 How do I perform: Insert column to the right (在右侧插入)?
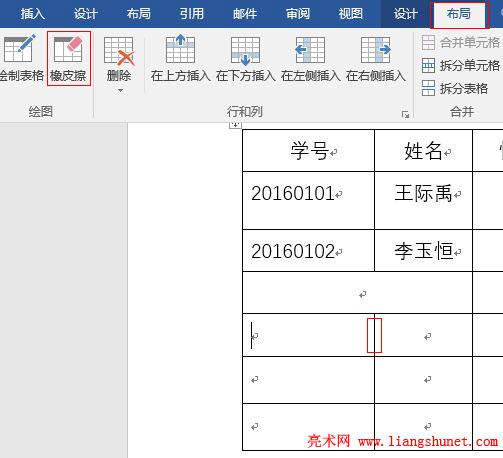point(376,59)
